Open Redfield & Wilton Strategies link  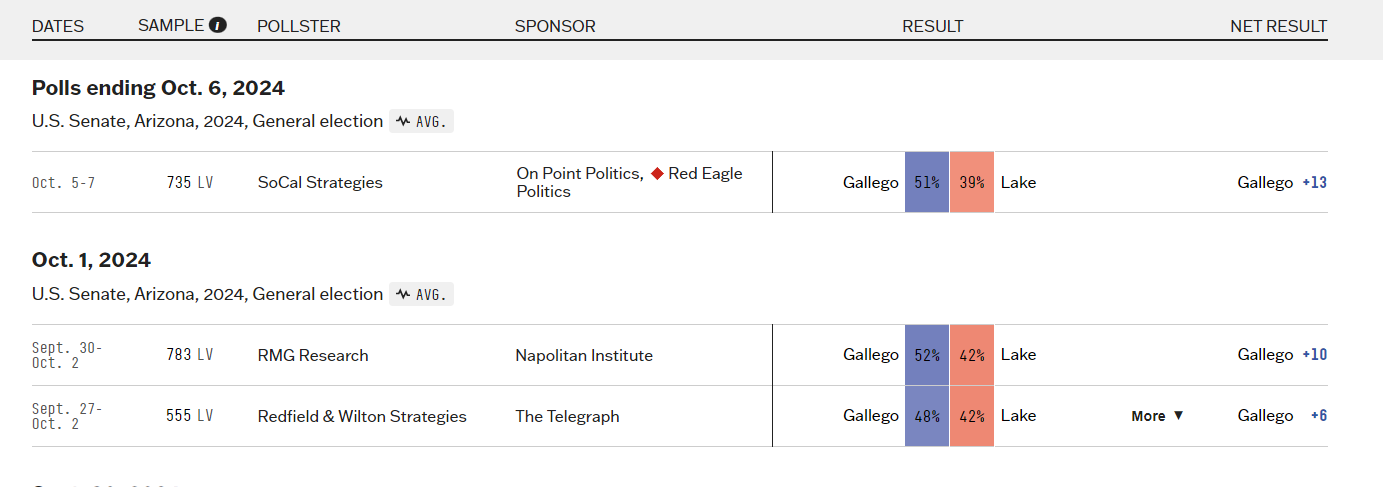(362, 416)
